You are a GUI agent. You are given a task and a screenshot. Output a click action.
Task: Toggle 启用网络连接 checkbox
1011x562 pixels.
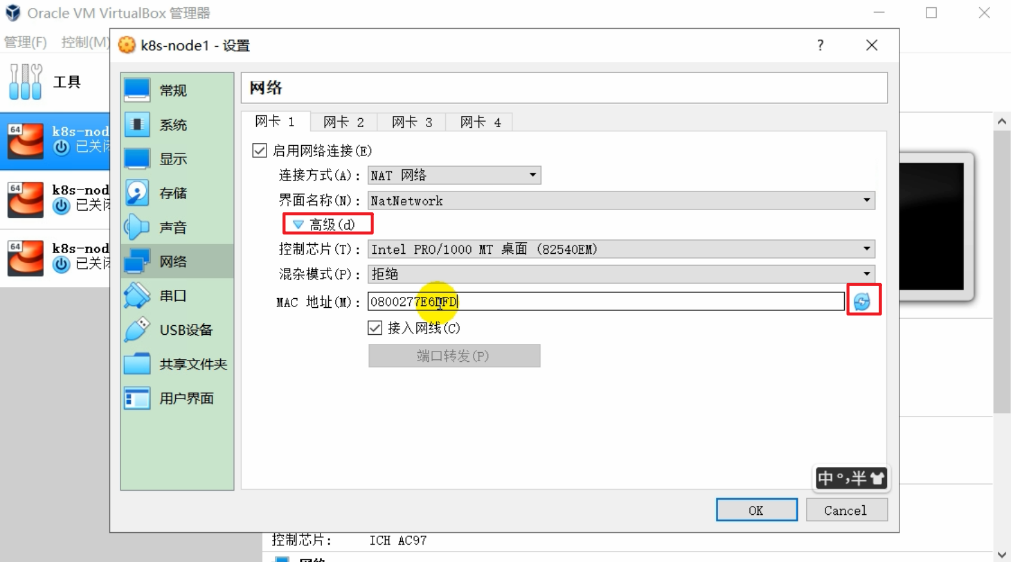tap(259, 151)
